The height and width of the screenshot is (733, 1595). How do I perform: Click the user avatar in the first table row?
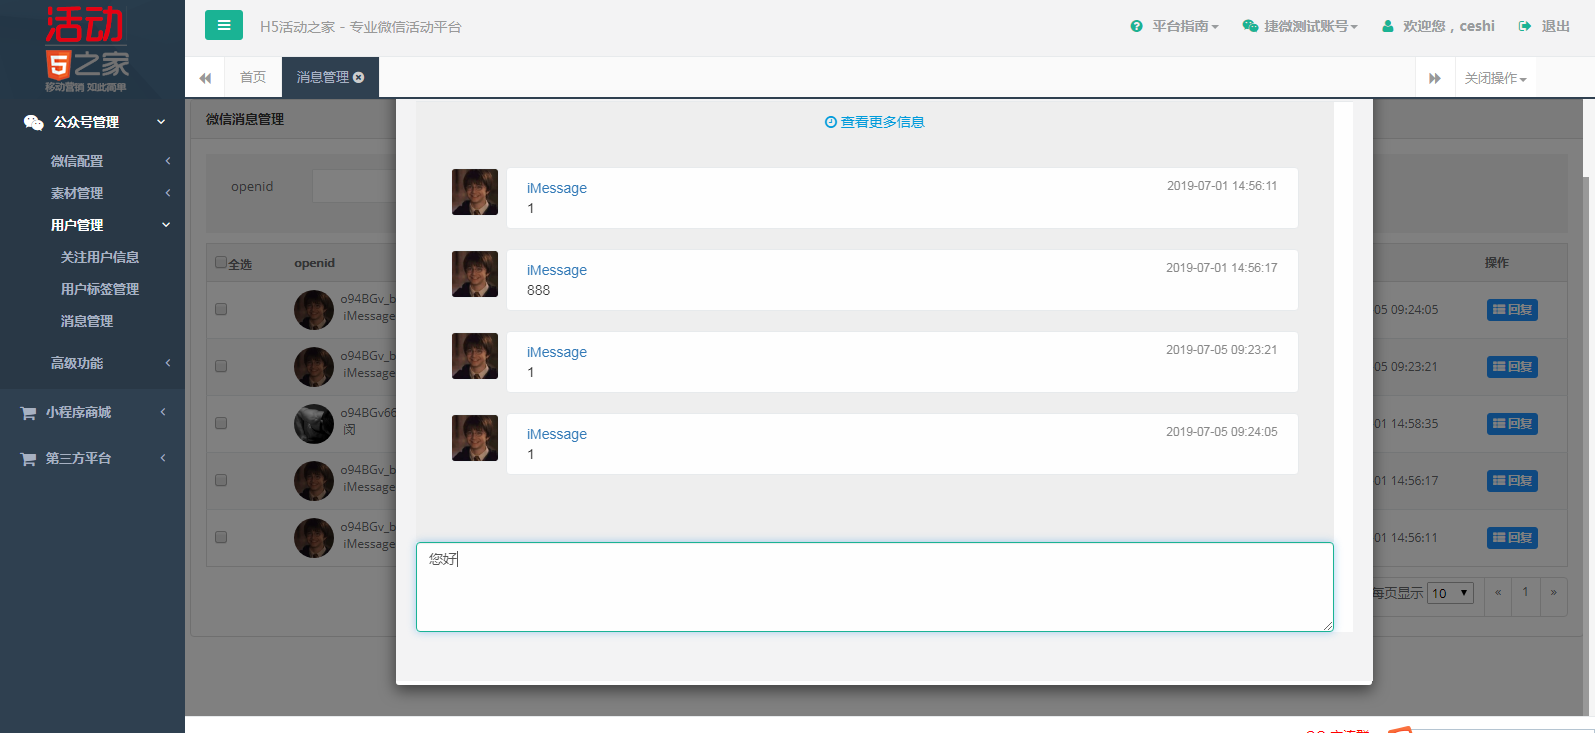(x=314, y=310)
